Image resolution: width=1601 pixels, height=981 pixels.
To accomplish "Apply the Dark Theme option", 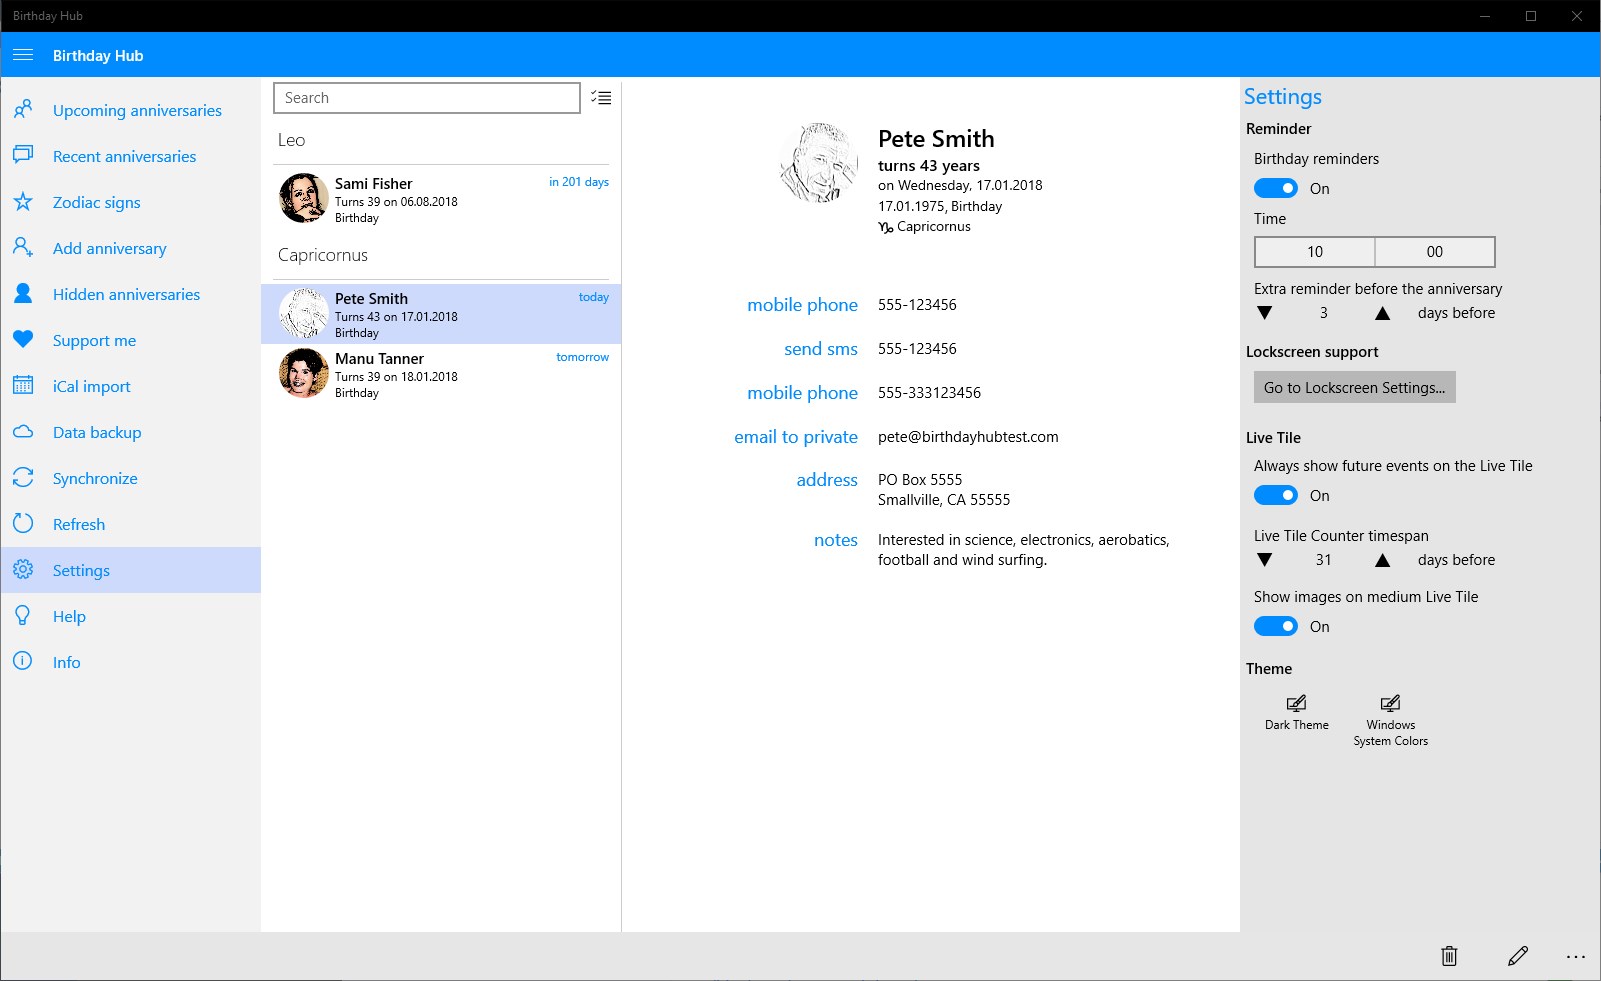I will (1296, 710).
